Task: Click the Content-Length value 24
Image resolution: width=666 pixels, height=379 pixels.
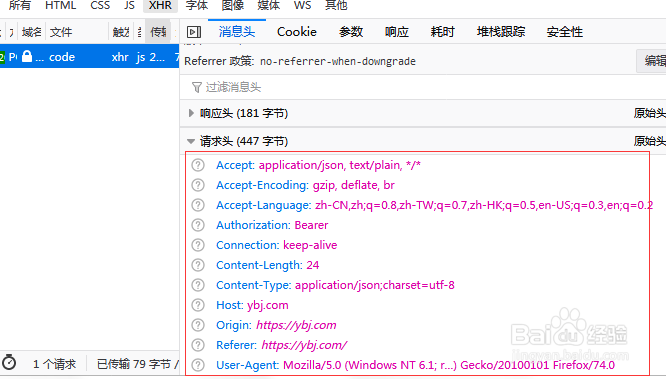Action: point(313,265)
